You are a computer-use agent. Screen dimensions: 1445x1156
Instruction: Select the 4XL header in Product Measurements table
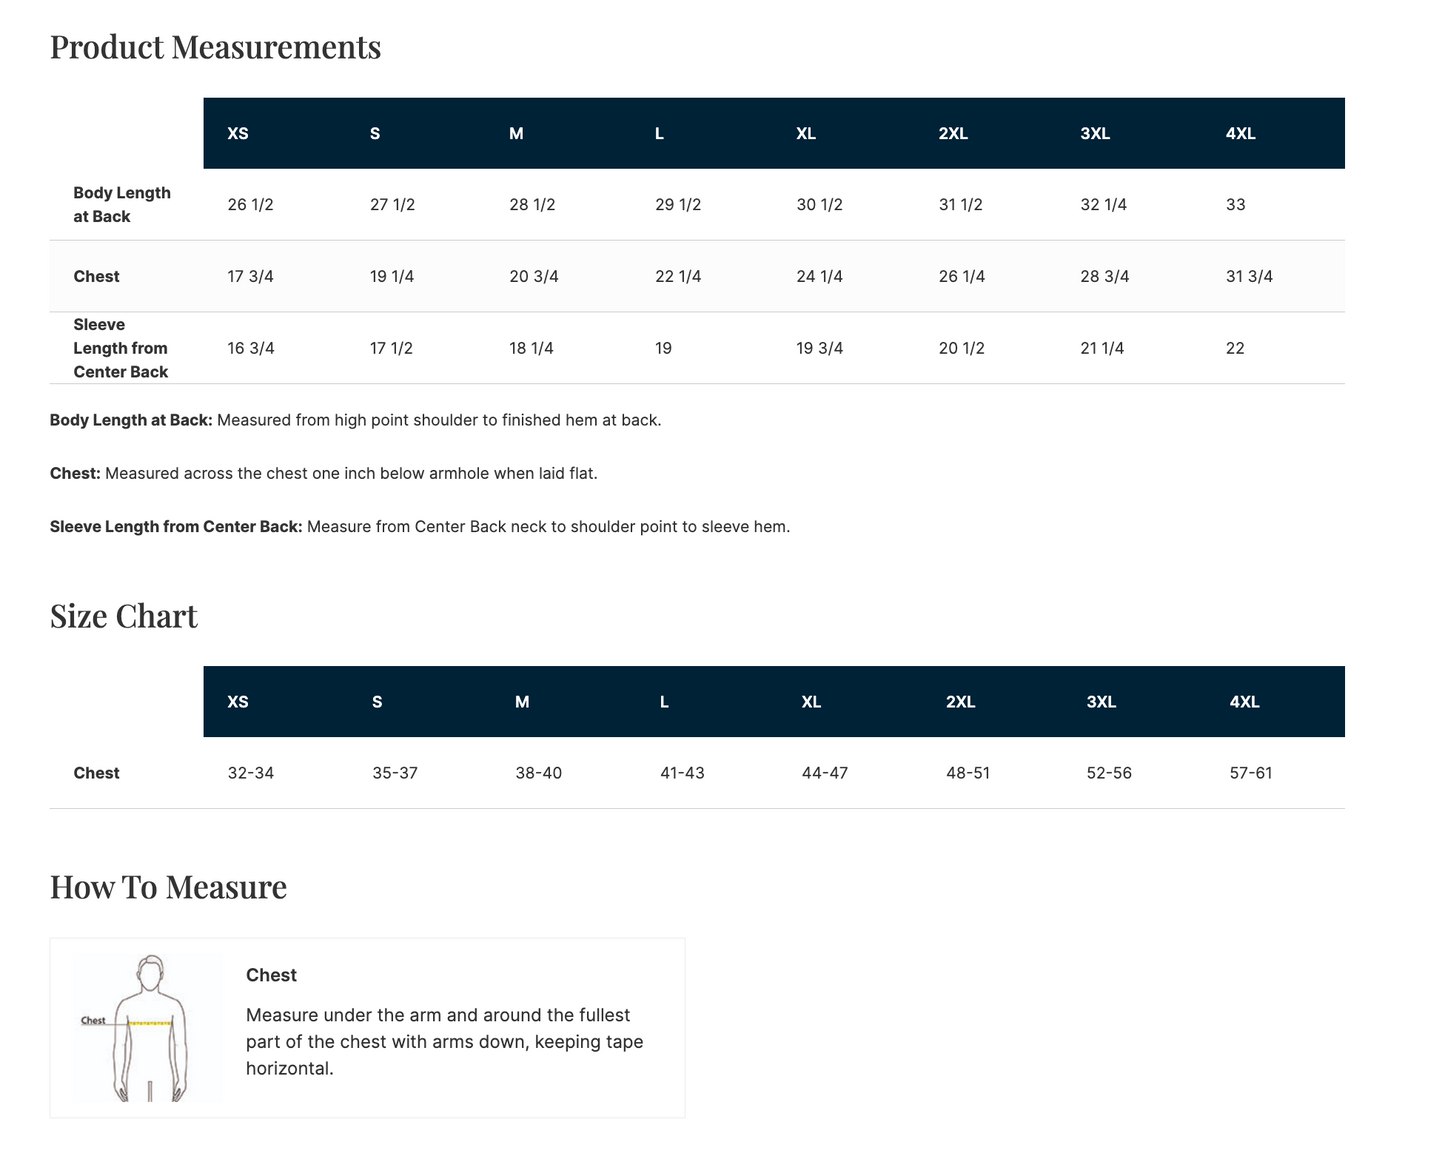pos(1240,133)
